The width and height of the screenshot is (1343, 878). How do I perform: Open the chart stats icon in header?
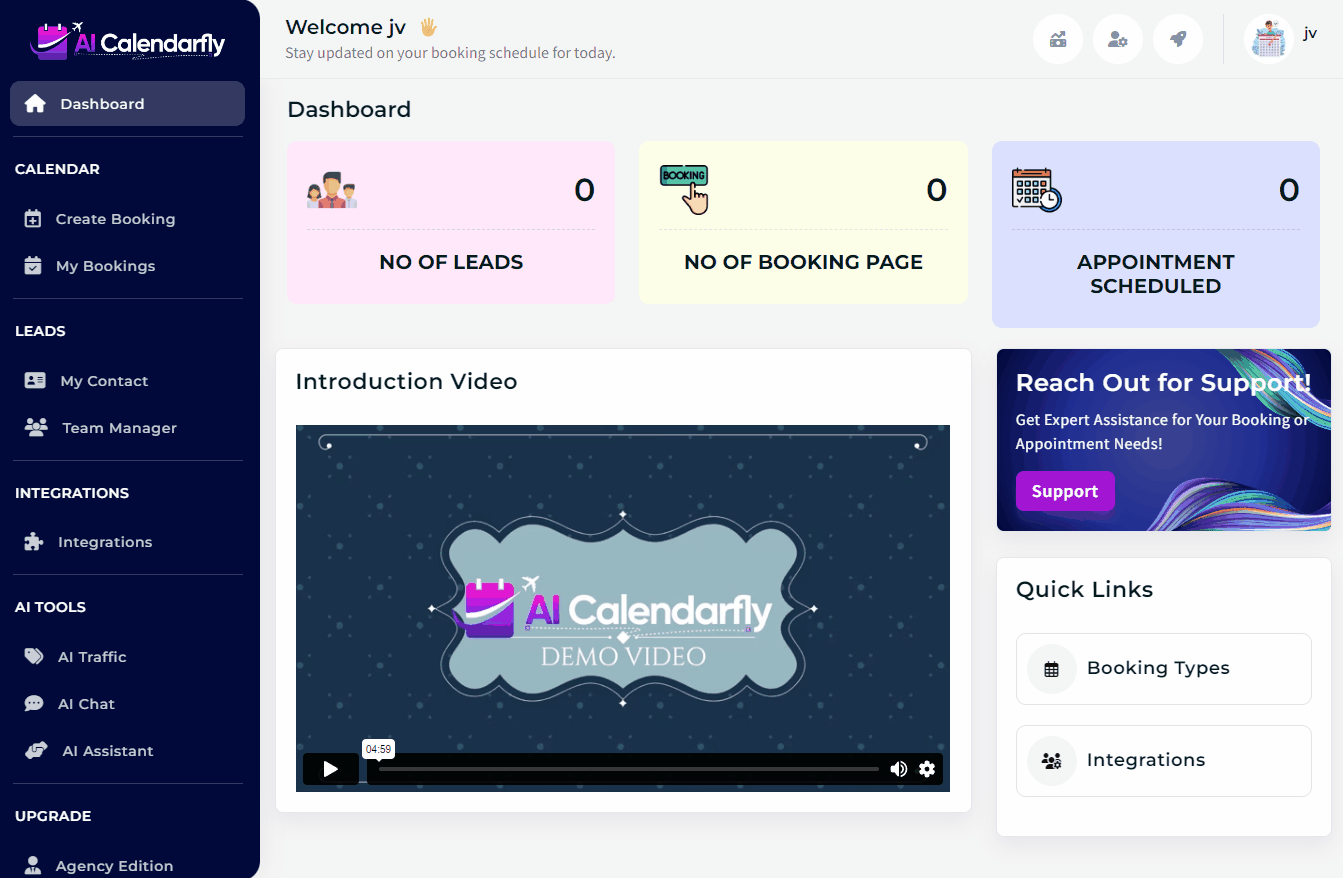1058,40
